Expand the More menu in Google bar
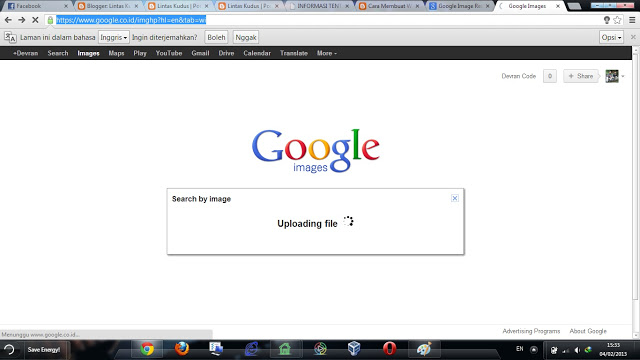The height and width of the screenshot is (360, 640). coord(327,53)
